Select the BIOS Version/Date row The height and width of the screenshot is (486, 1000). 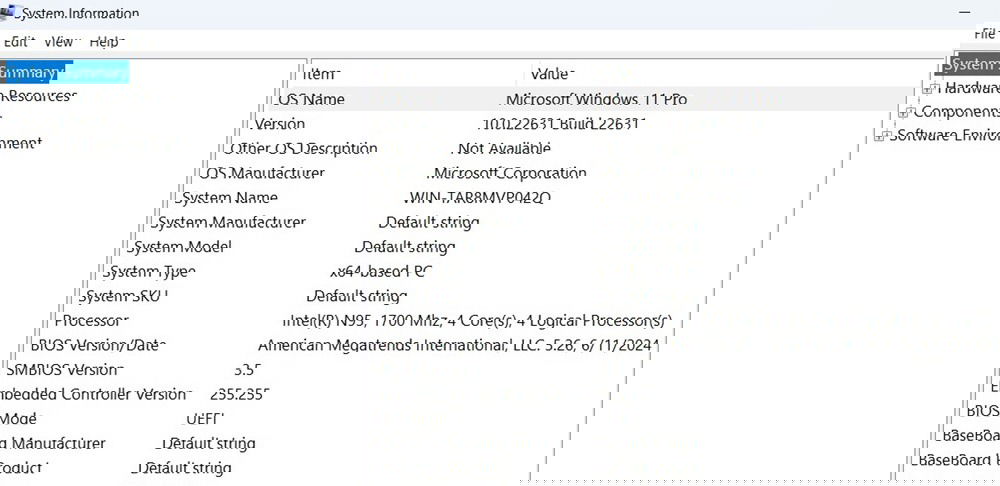[98, 345]
